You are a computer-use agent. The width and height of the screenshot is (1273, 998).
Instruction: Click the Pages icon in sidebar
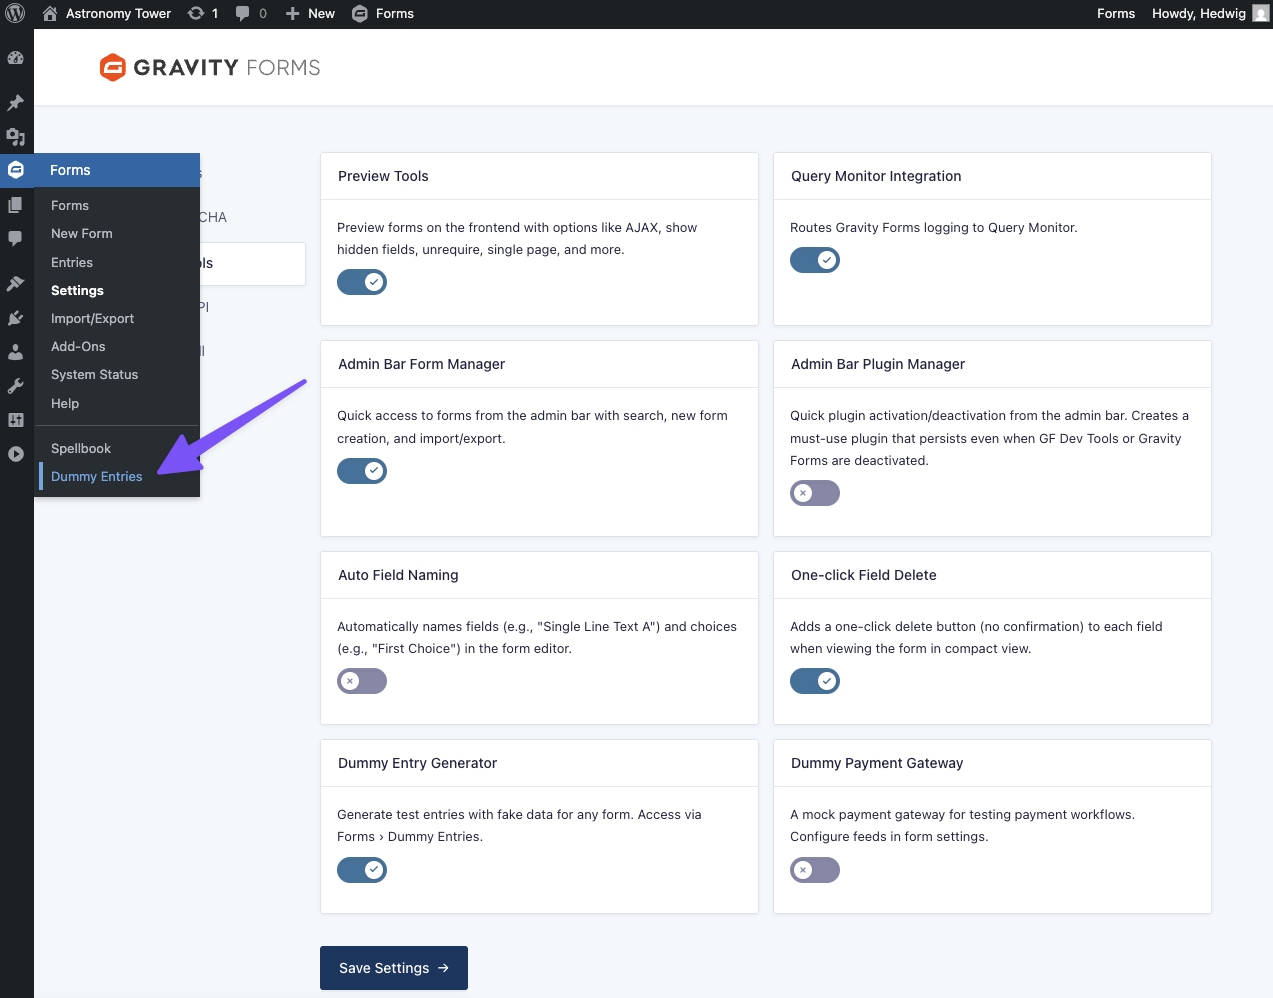click(15, 205)
